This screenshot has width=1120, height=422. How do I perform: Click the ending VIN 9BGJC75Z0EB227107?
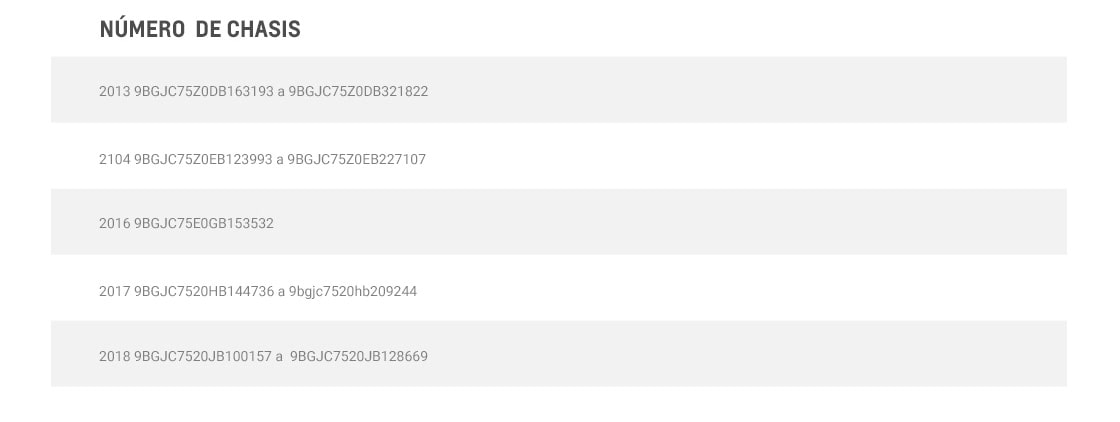click(356, 159)
